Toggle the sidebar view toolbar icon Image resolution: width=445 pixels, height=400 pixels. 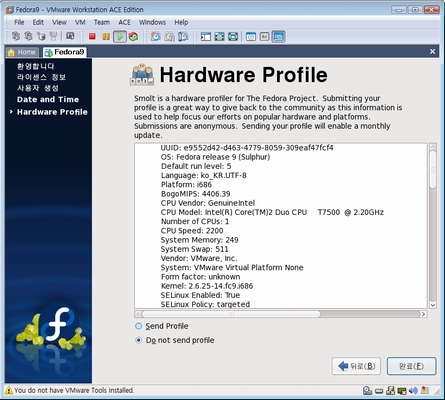pyautogui.click(x=206, y=36)
